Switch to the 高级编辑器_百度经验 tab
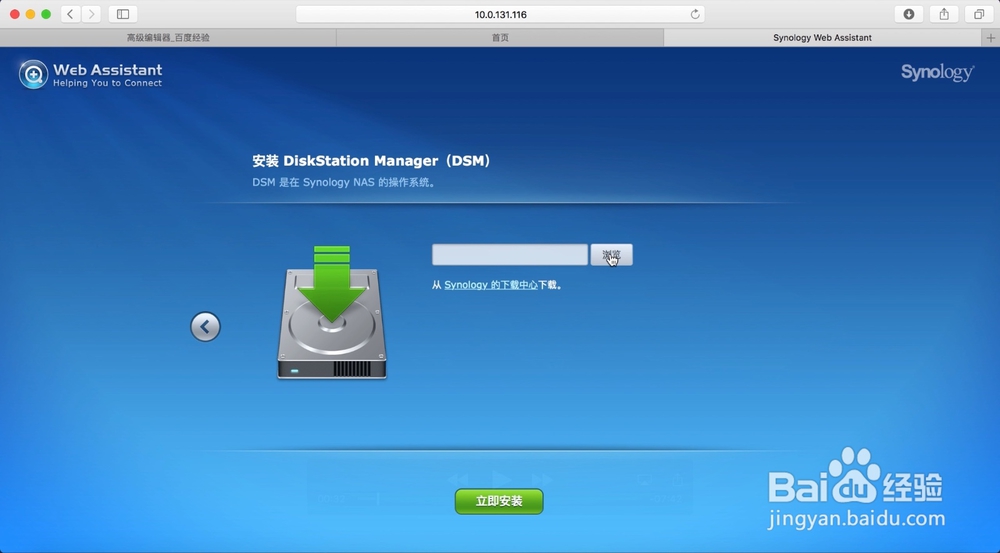Screen dimensions: 1000x553 (168, 38)
